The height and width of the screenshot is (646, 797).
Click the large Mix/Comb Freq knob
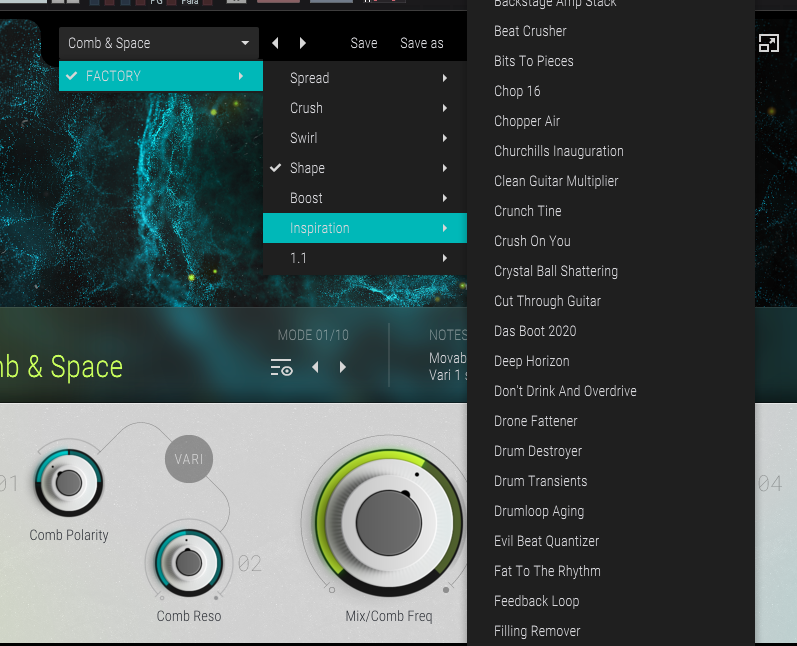coord(389,523)
